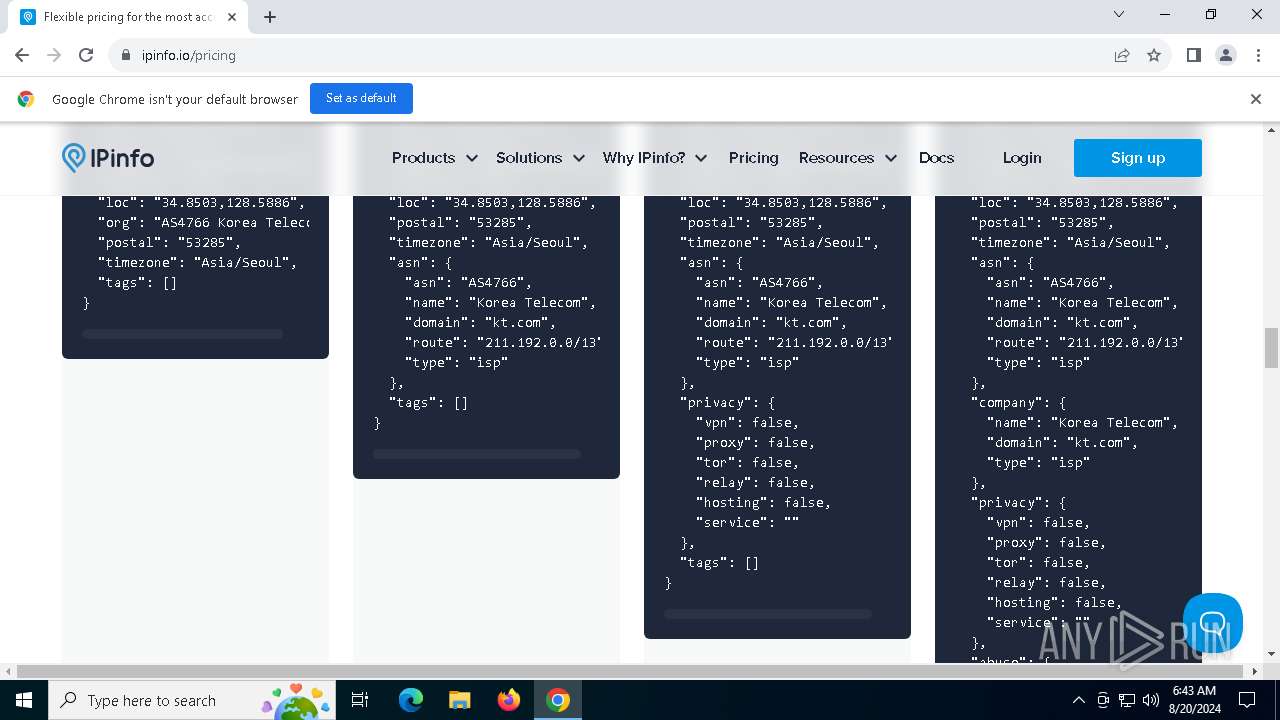The height and width of the screenshot is (720, 1280).
Task: Select the Flexible pricing browser tab
Action: (x=127, y=17)
